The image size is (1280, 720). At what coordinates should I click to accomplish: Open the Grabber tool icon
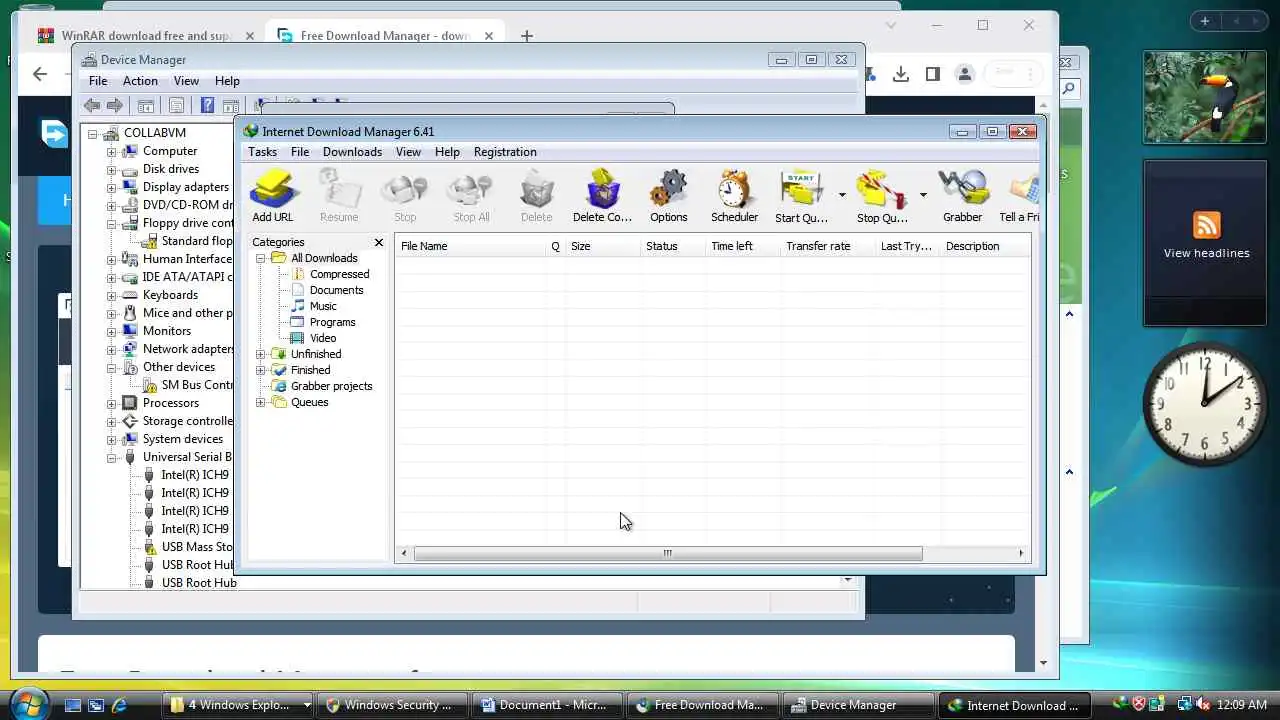coord(962,196)
